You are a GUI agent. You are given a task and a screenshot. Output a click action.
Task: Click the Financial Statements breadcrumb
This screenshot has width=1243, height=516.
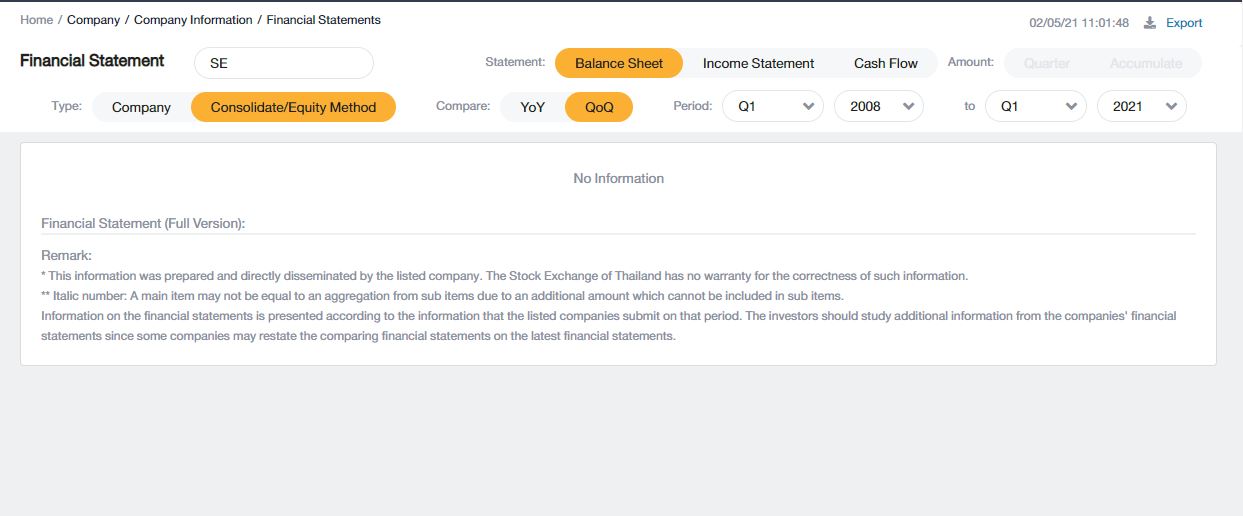[323, 20]
